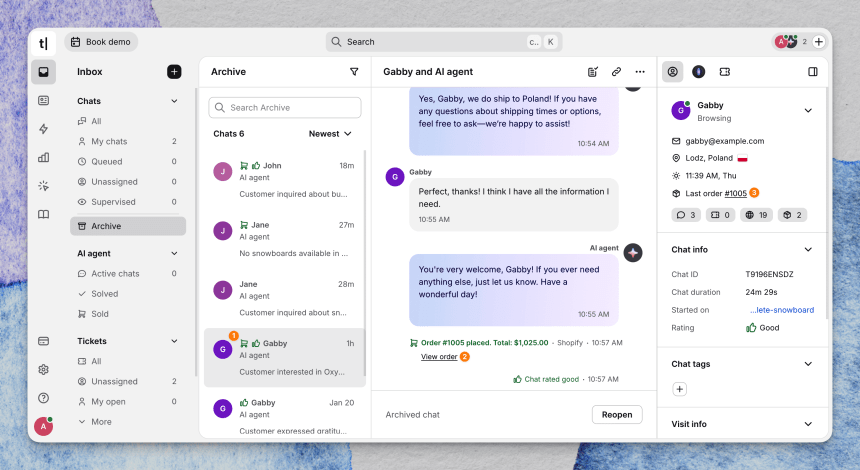
Task: Collapse the Tickets section chevron
Action: [x=174, y=341]
